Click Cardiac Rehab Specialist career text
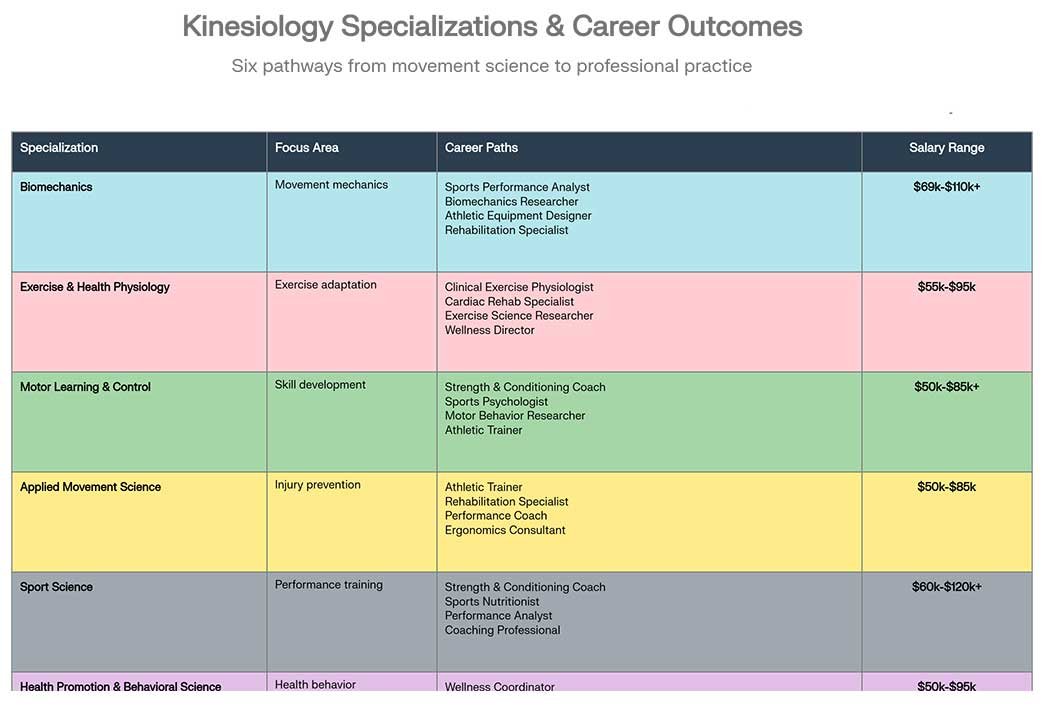 510,301
